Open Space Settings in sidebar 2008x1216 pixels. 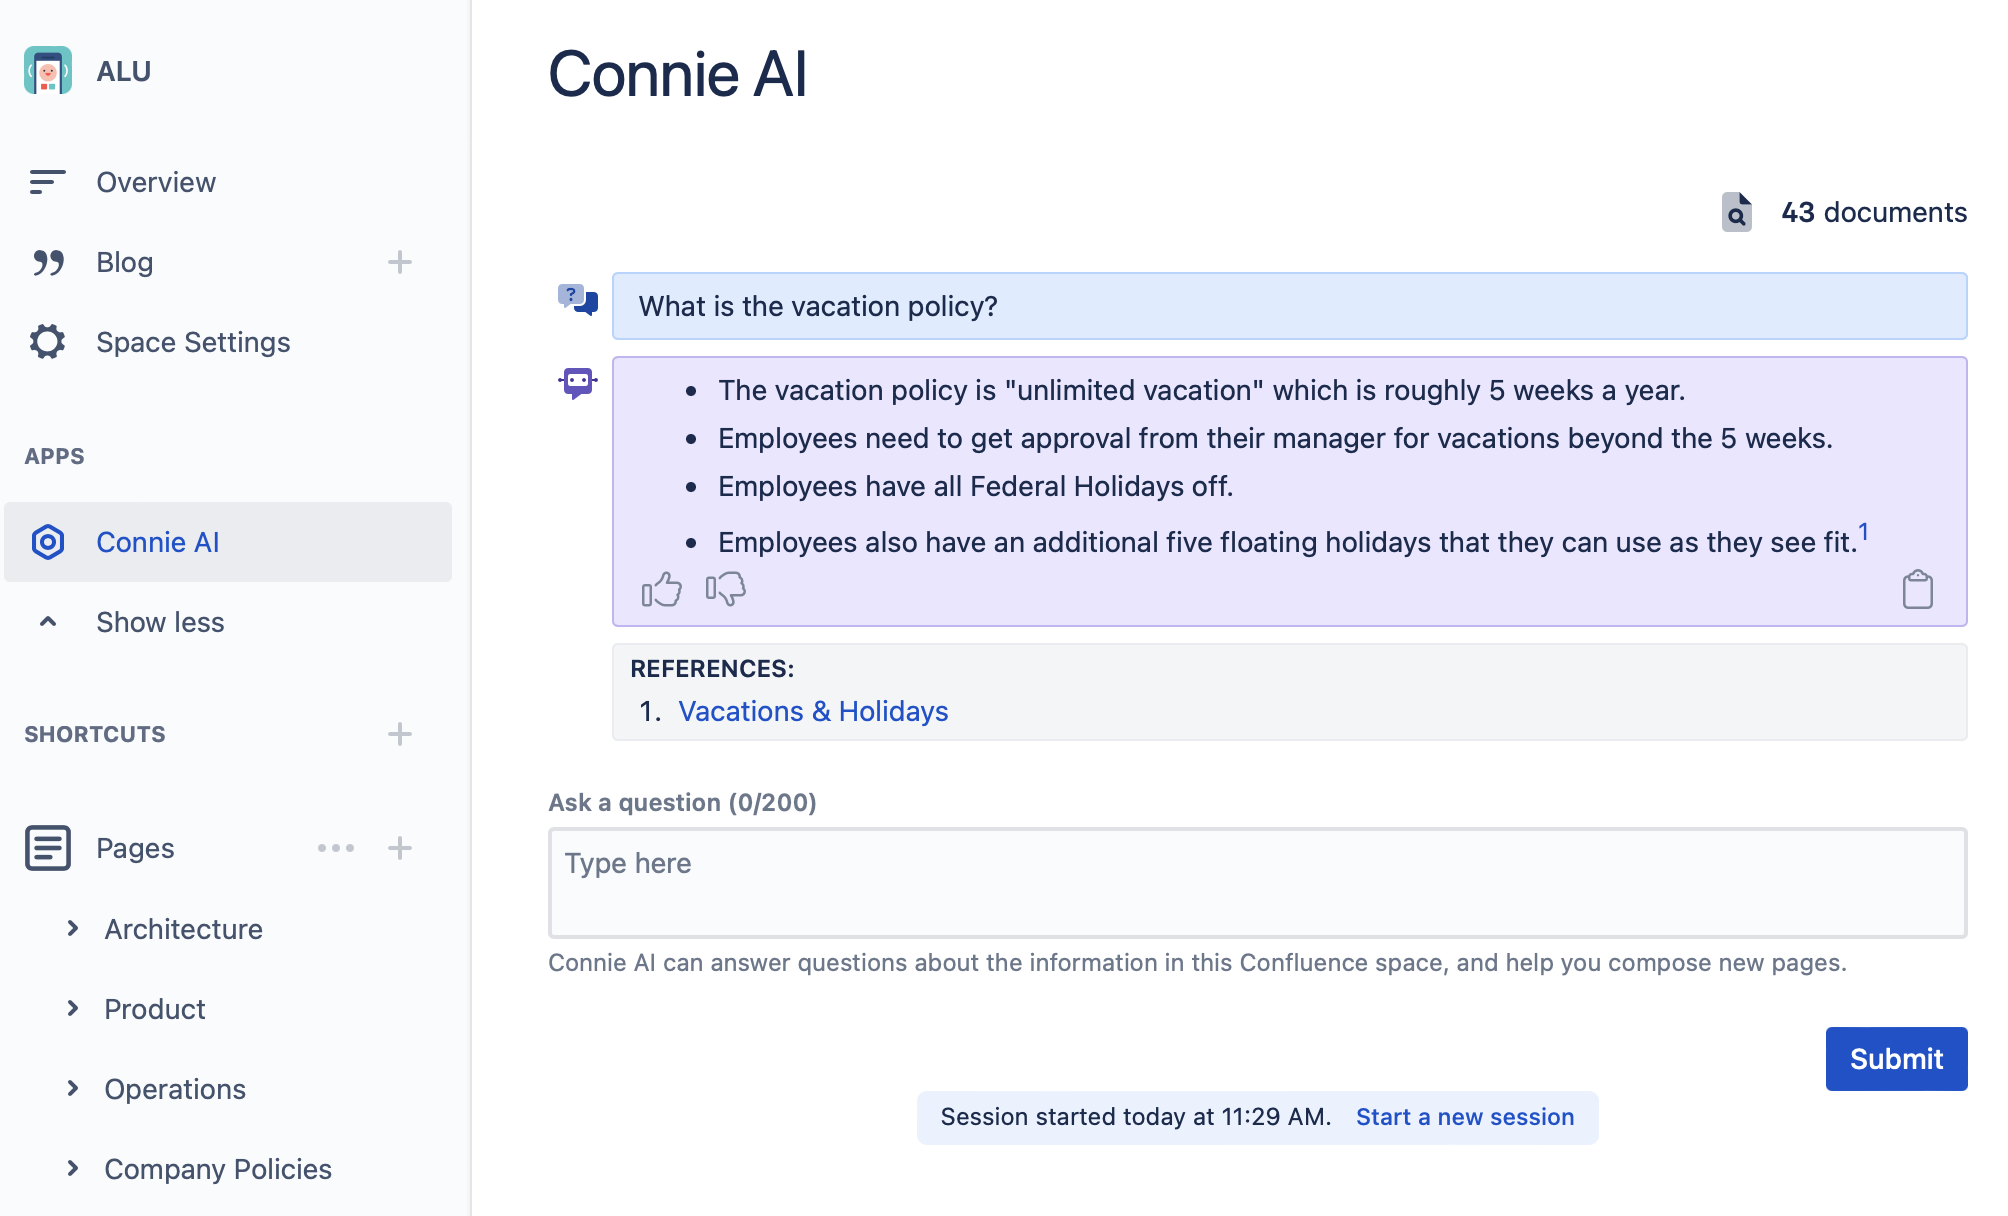point(193,342)
